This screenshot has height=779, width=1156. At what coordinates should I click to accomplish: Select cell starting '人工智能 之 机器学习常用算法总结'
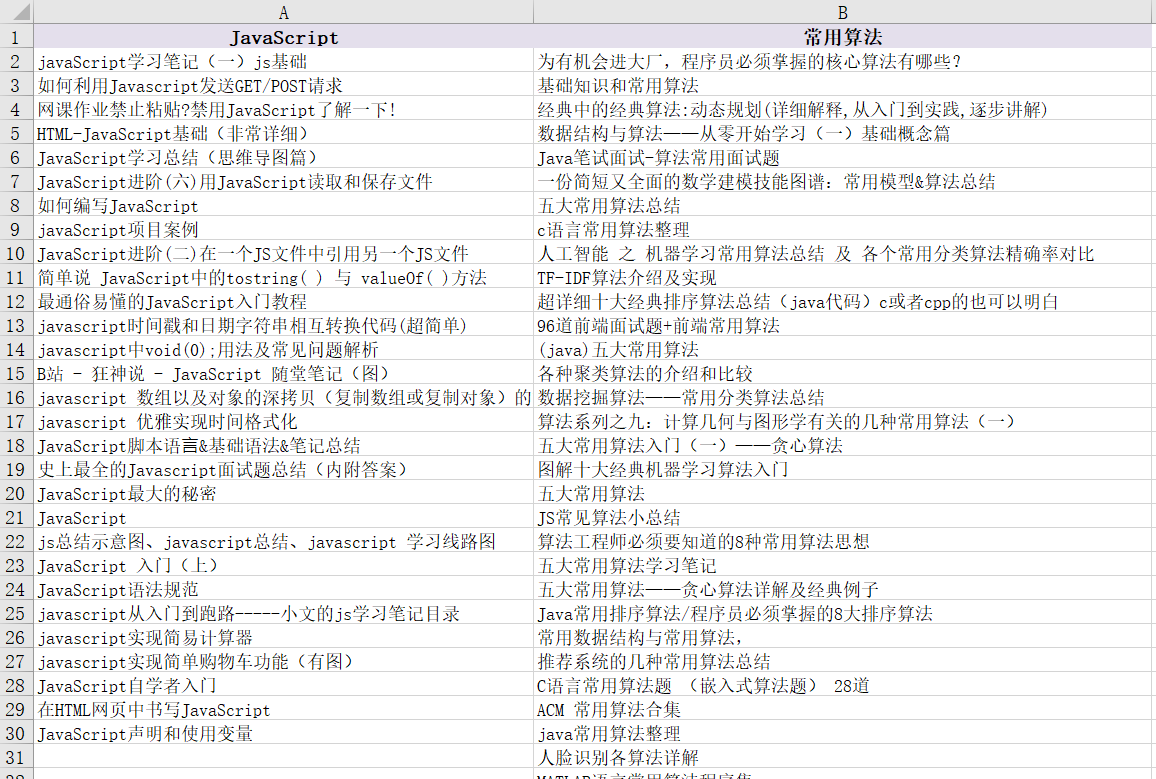point(843,254)
